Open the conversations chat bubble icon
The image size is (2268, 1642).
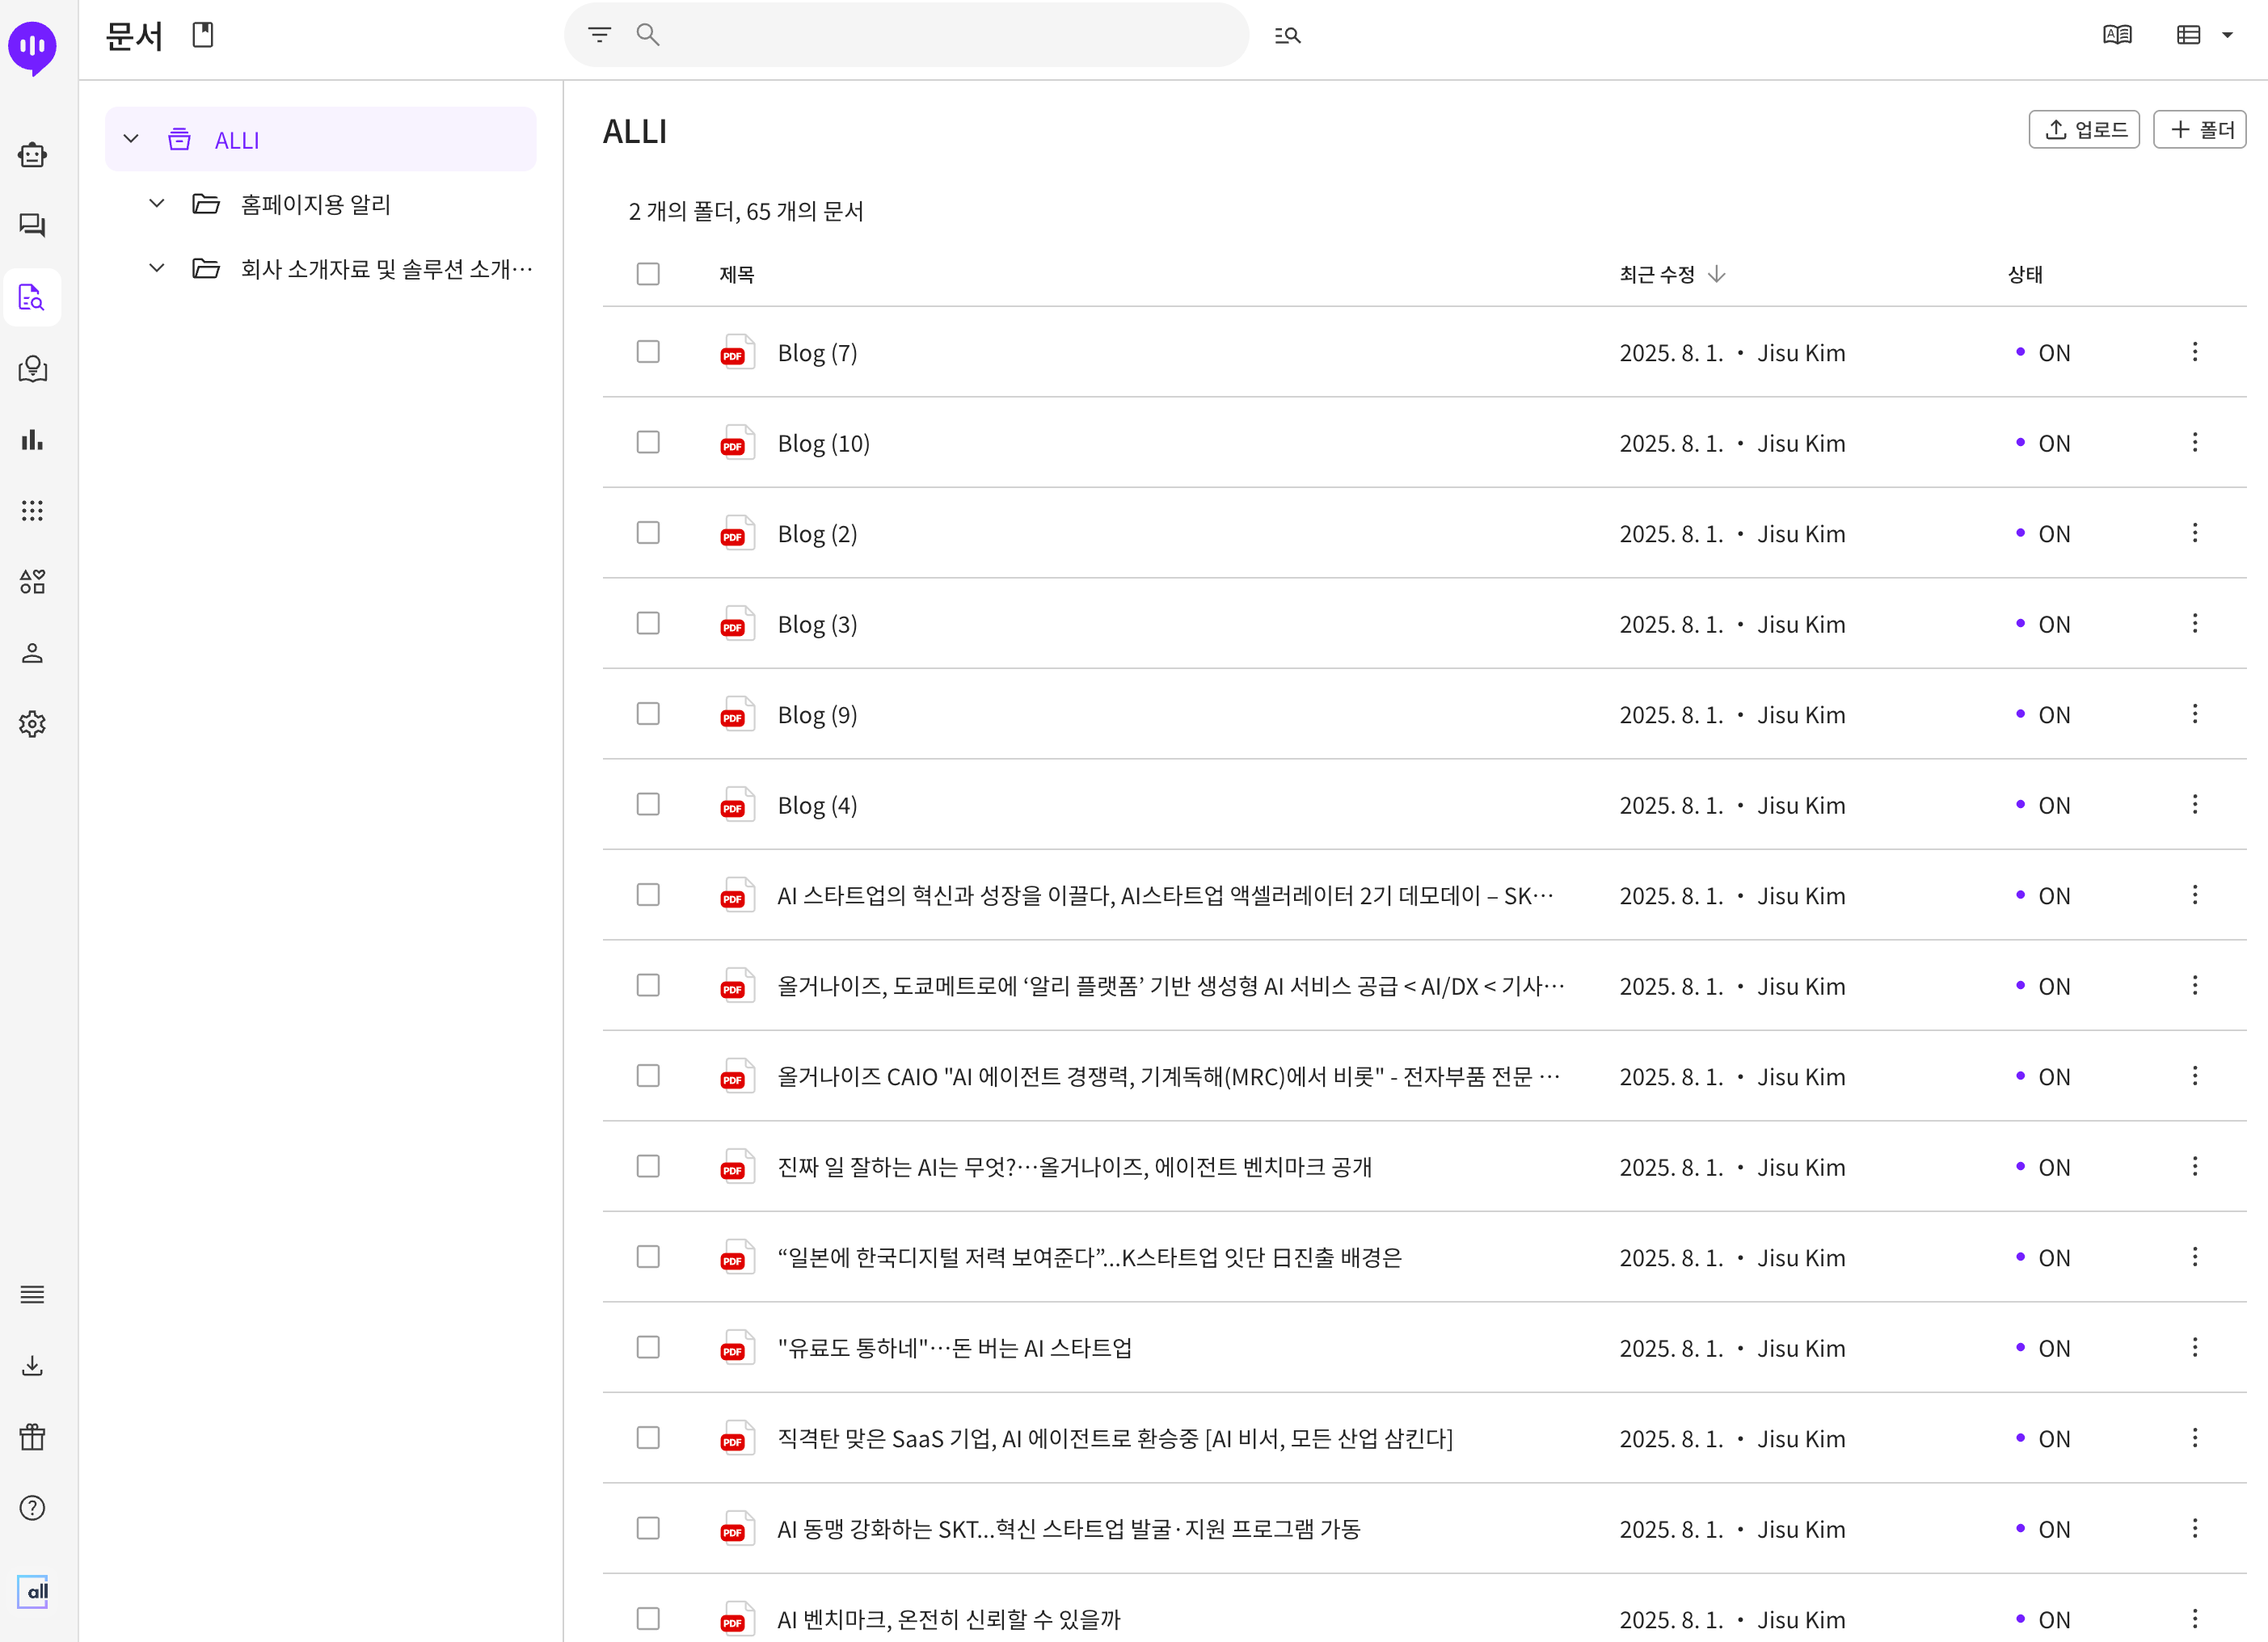pos(32,225)
